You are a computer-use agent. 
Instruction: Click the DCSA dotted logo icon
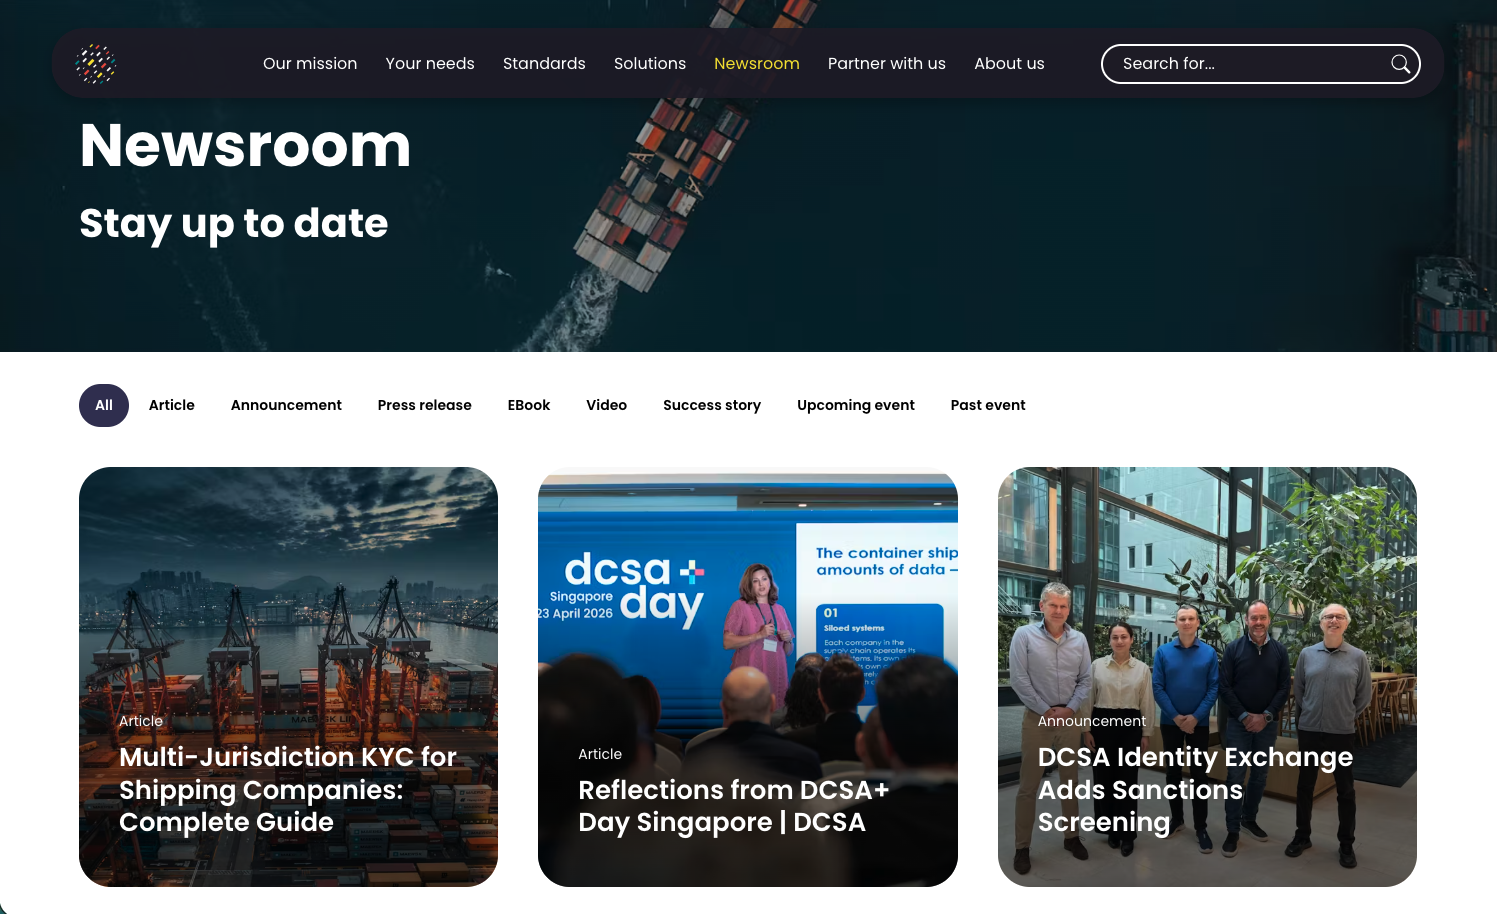[95, 63]
